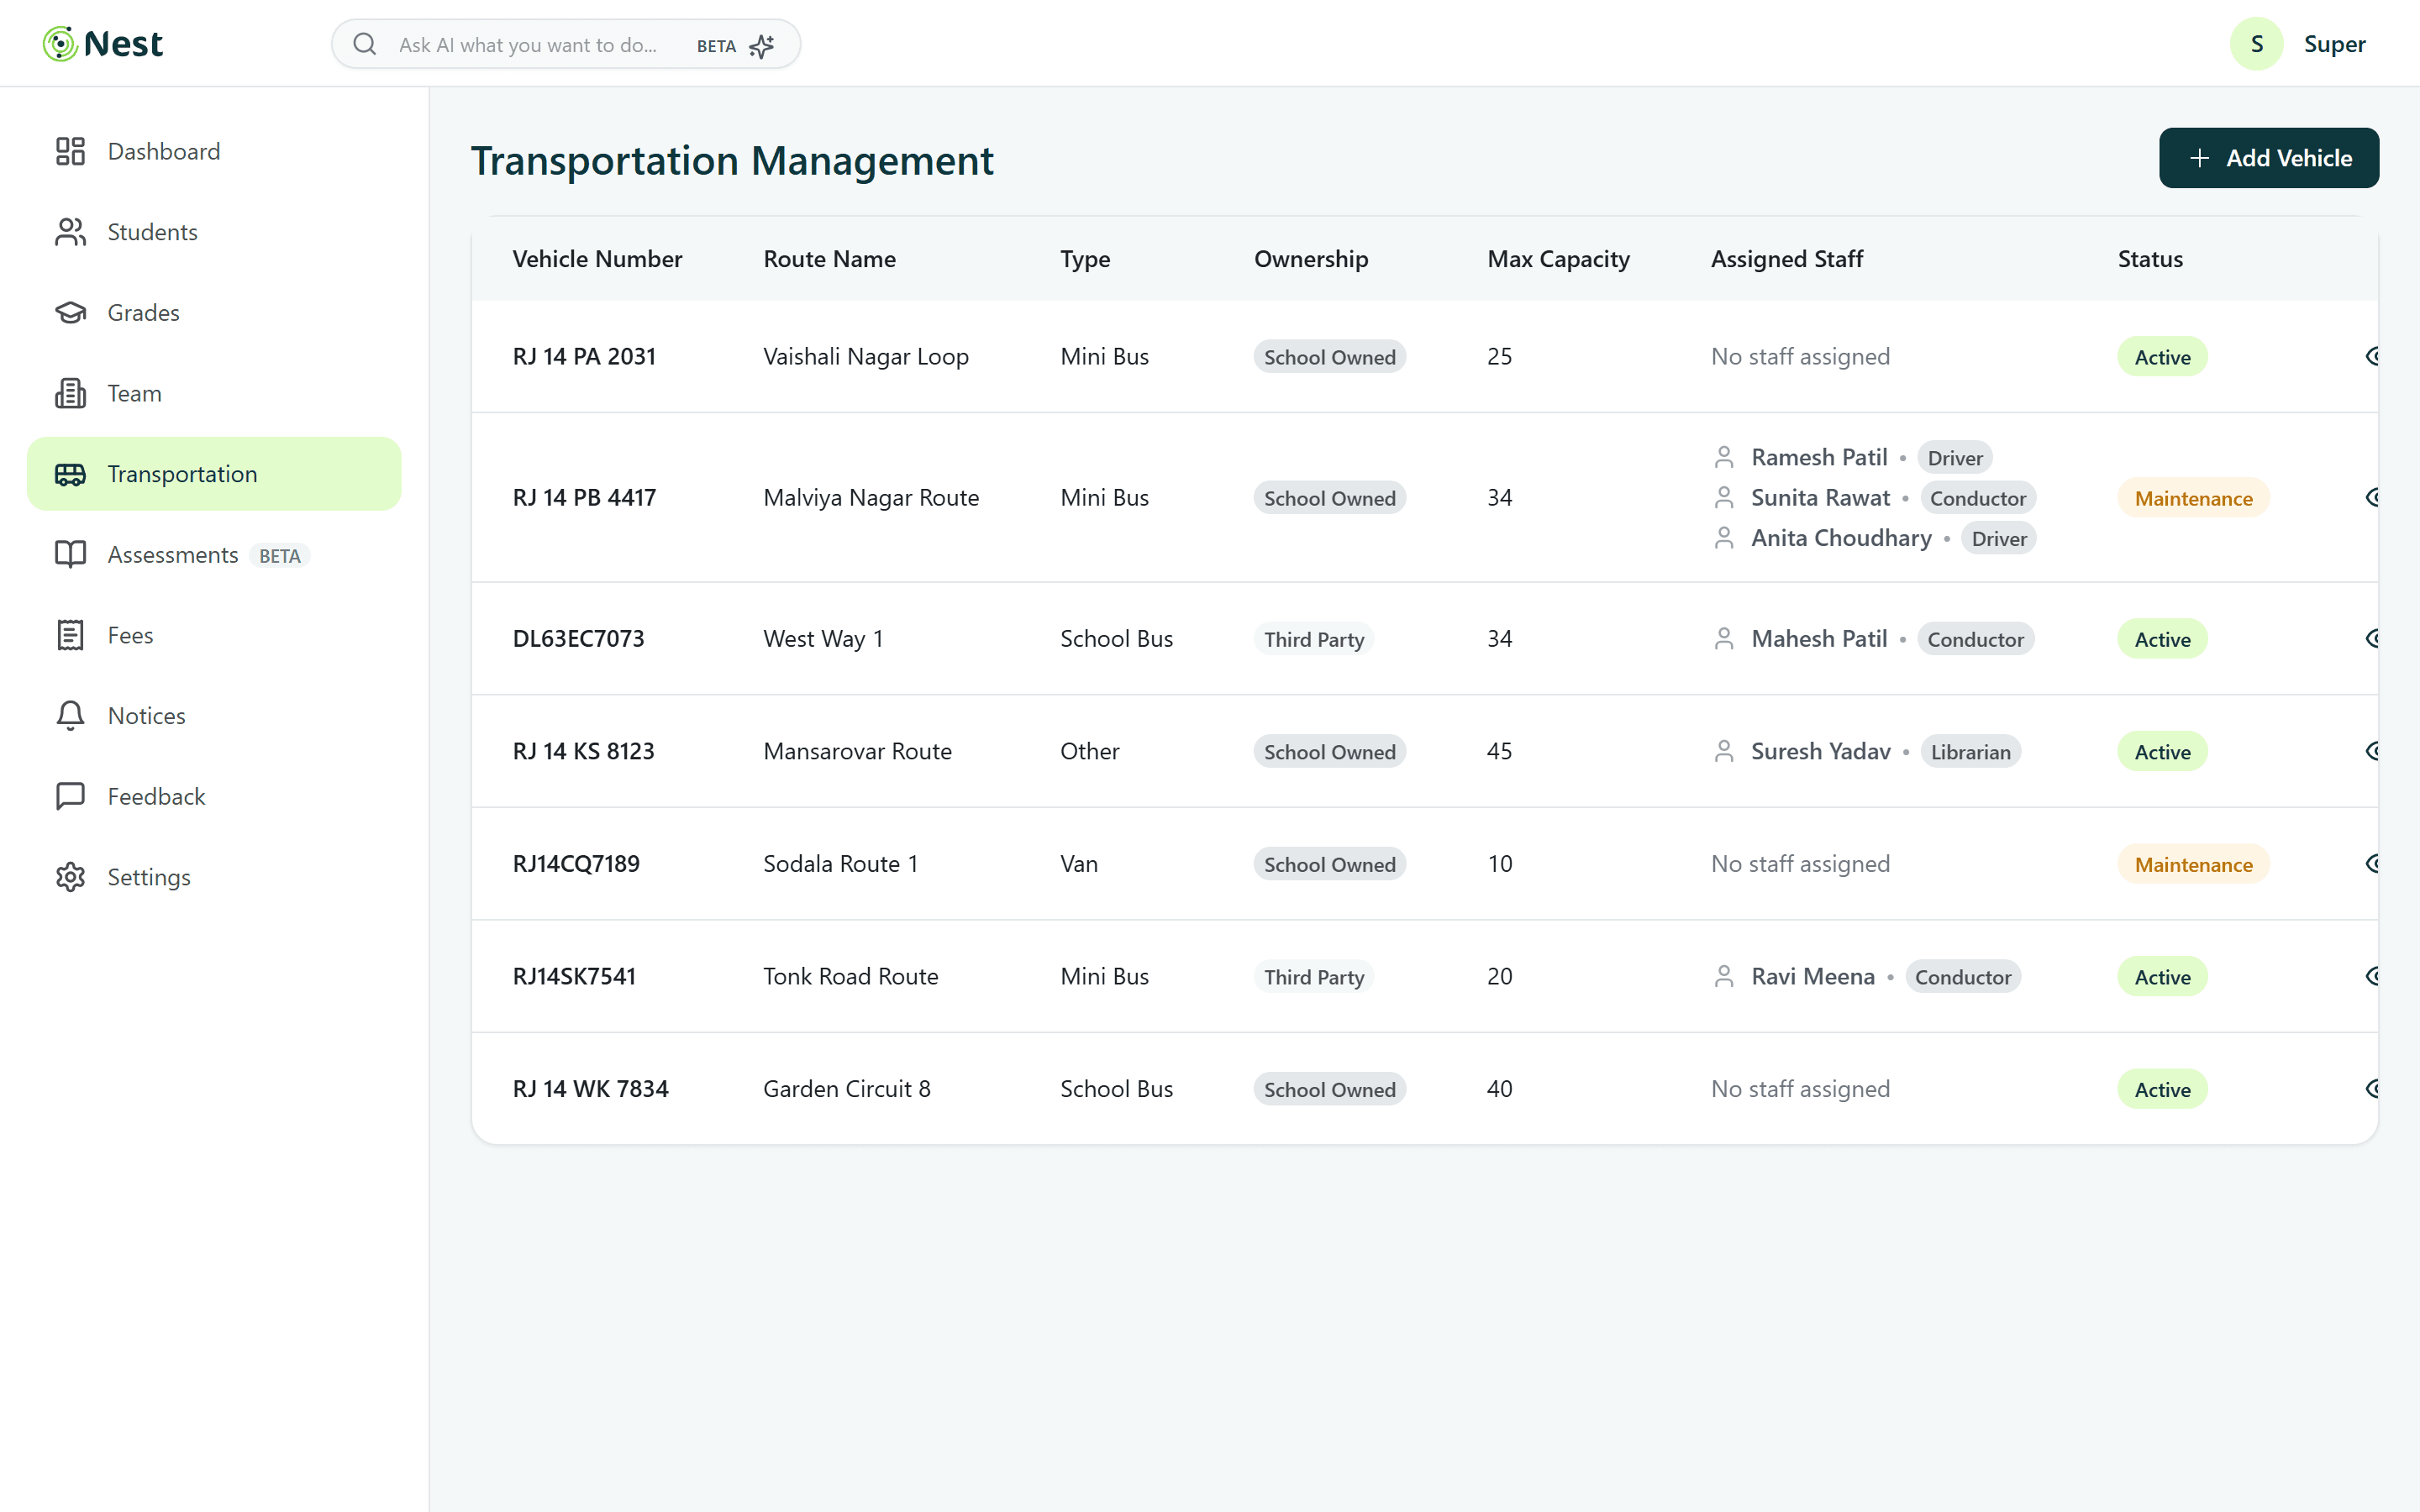The width and height of the screenshot is (2420, 1512).
Task: View details eye icon for RJ 14 PB 4417
Action: pyautogui.click(x=2372, y=497)
